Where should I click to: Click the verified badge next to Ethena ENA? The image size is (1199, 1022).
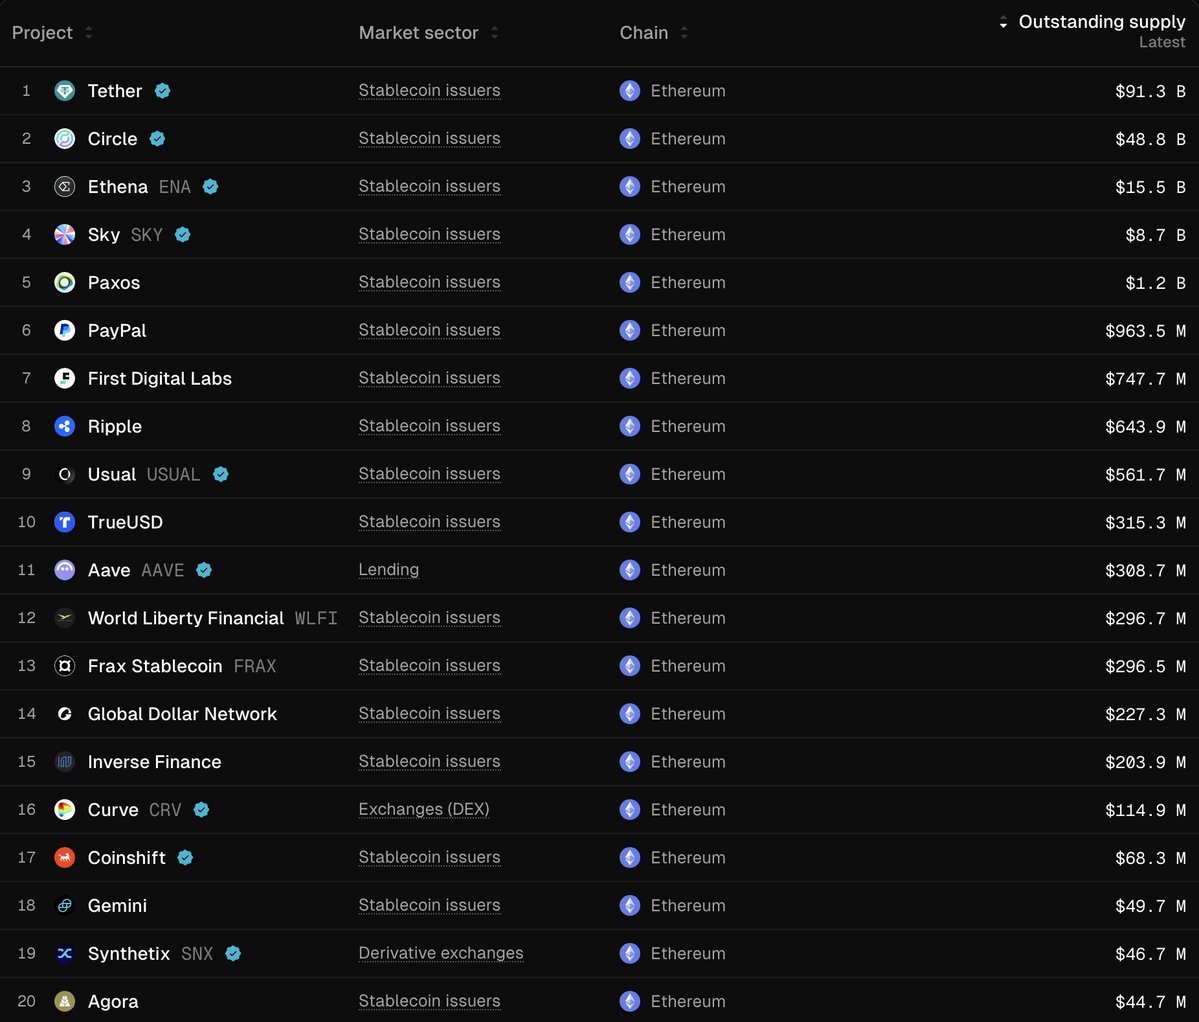210,187
